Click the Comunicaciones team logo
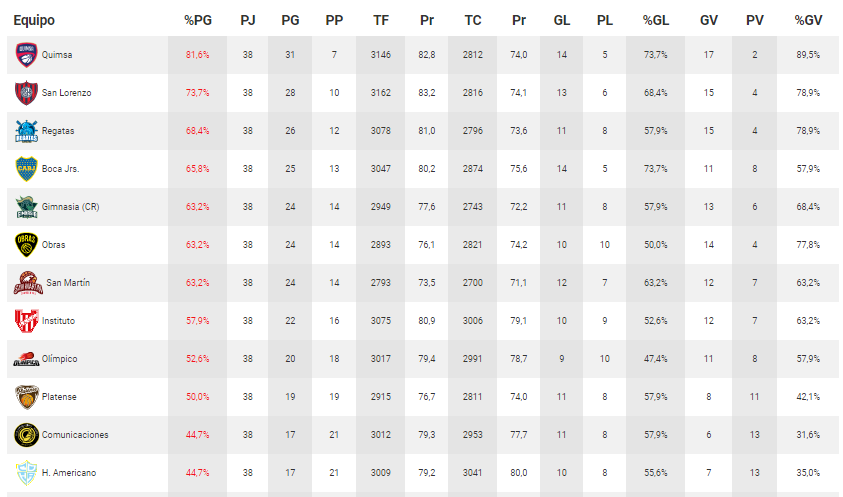Viewport: 843px width, 497px height. 27,435
